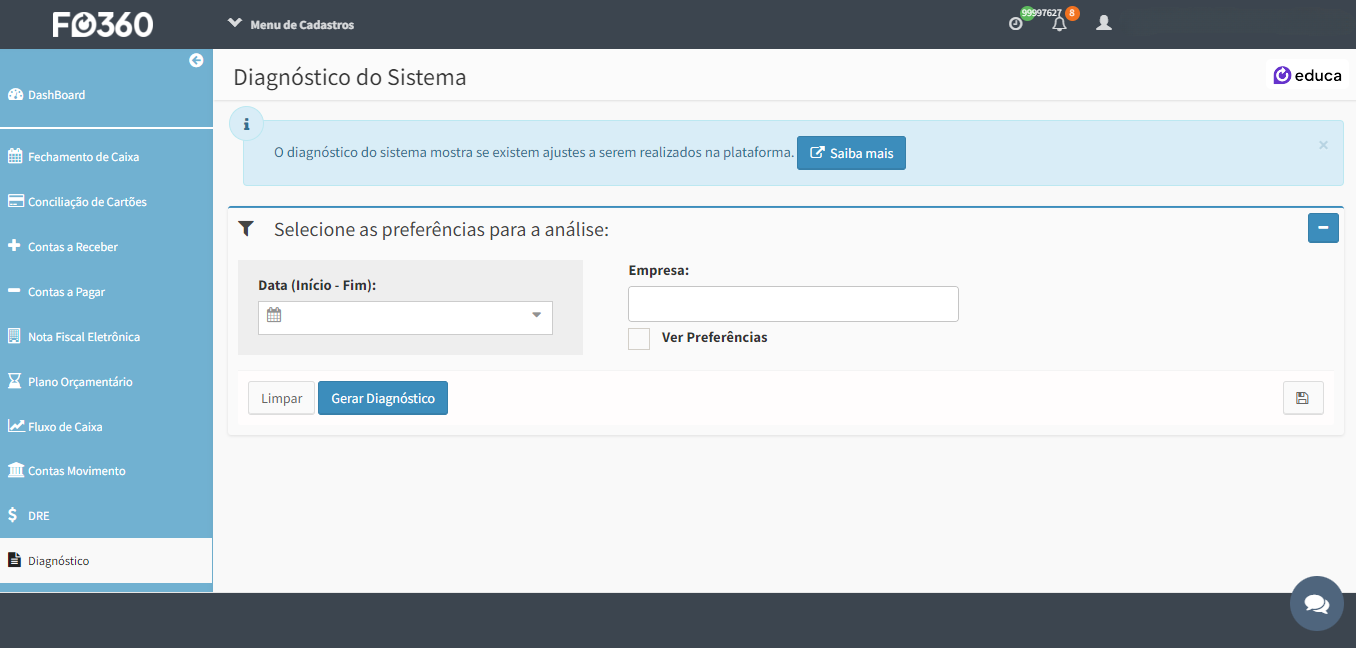
Task: Open the user profile icon
Action: tap(1103, 22)
